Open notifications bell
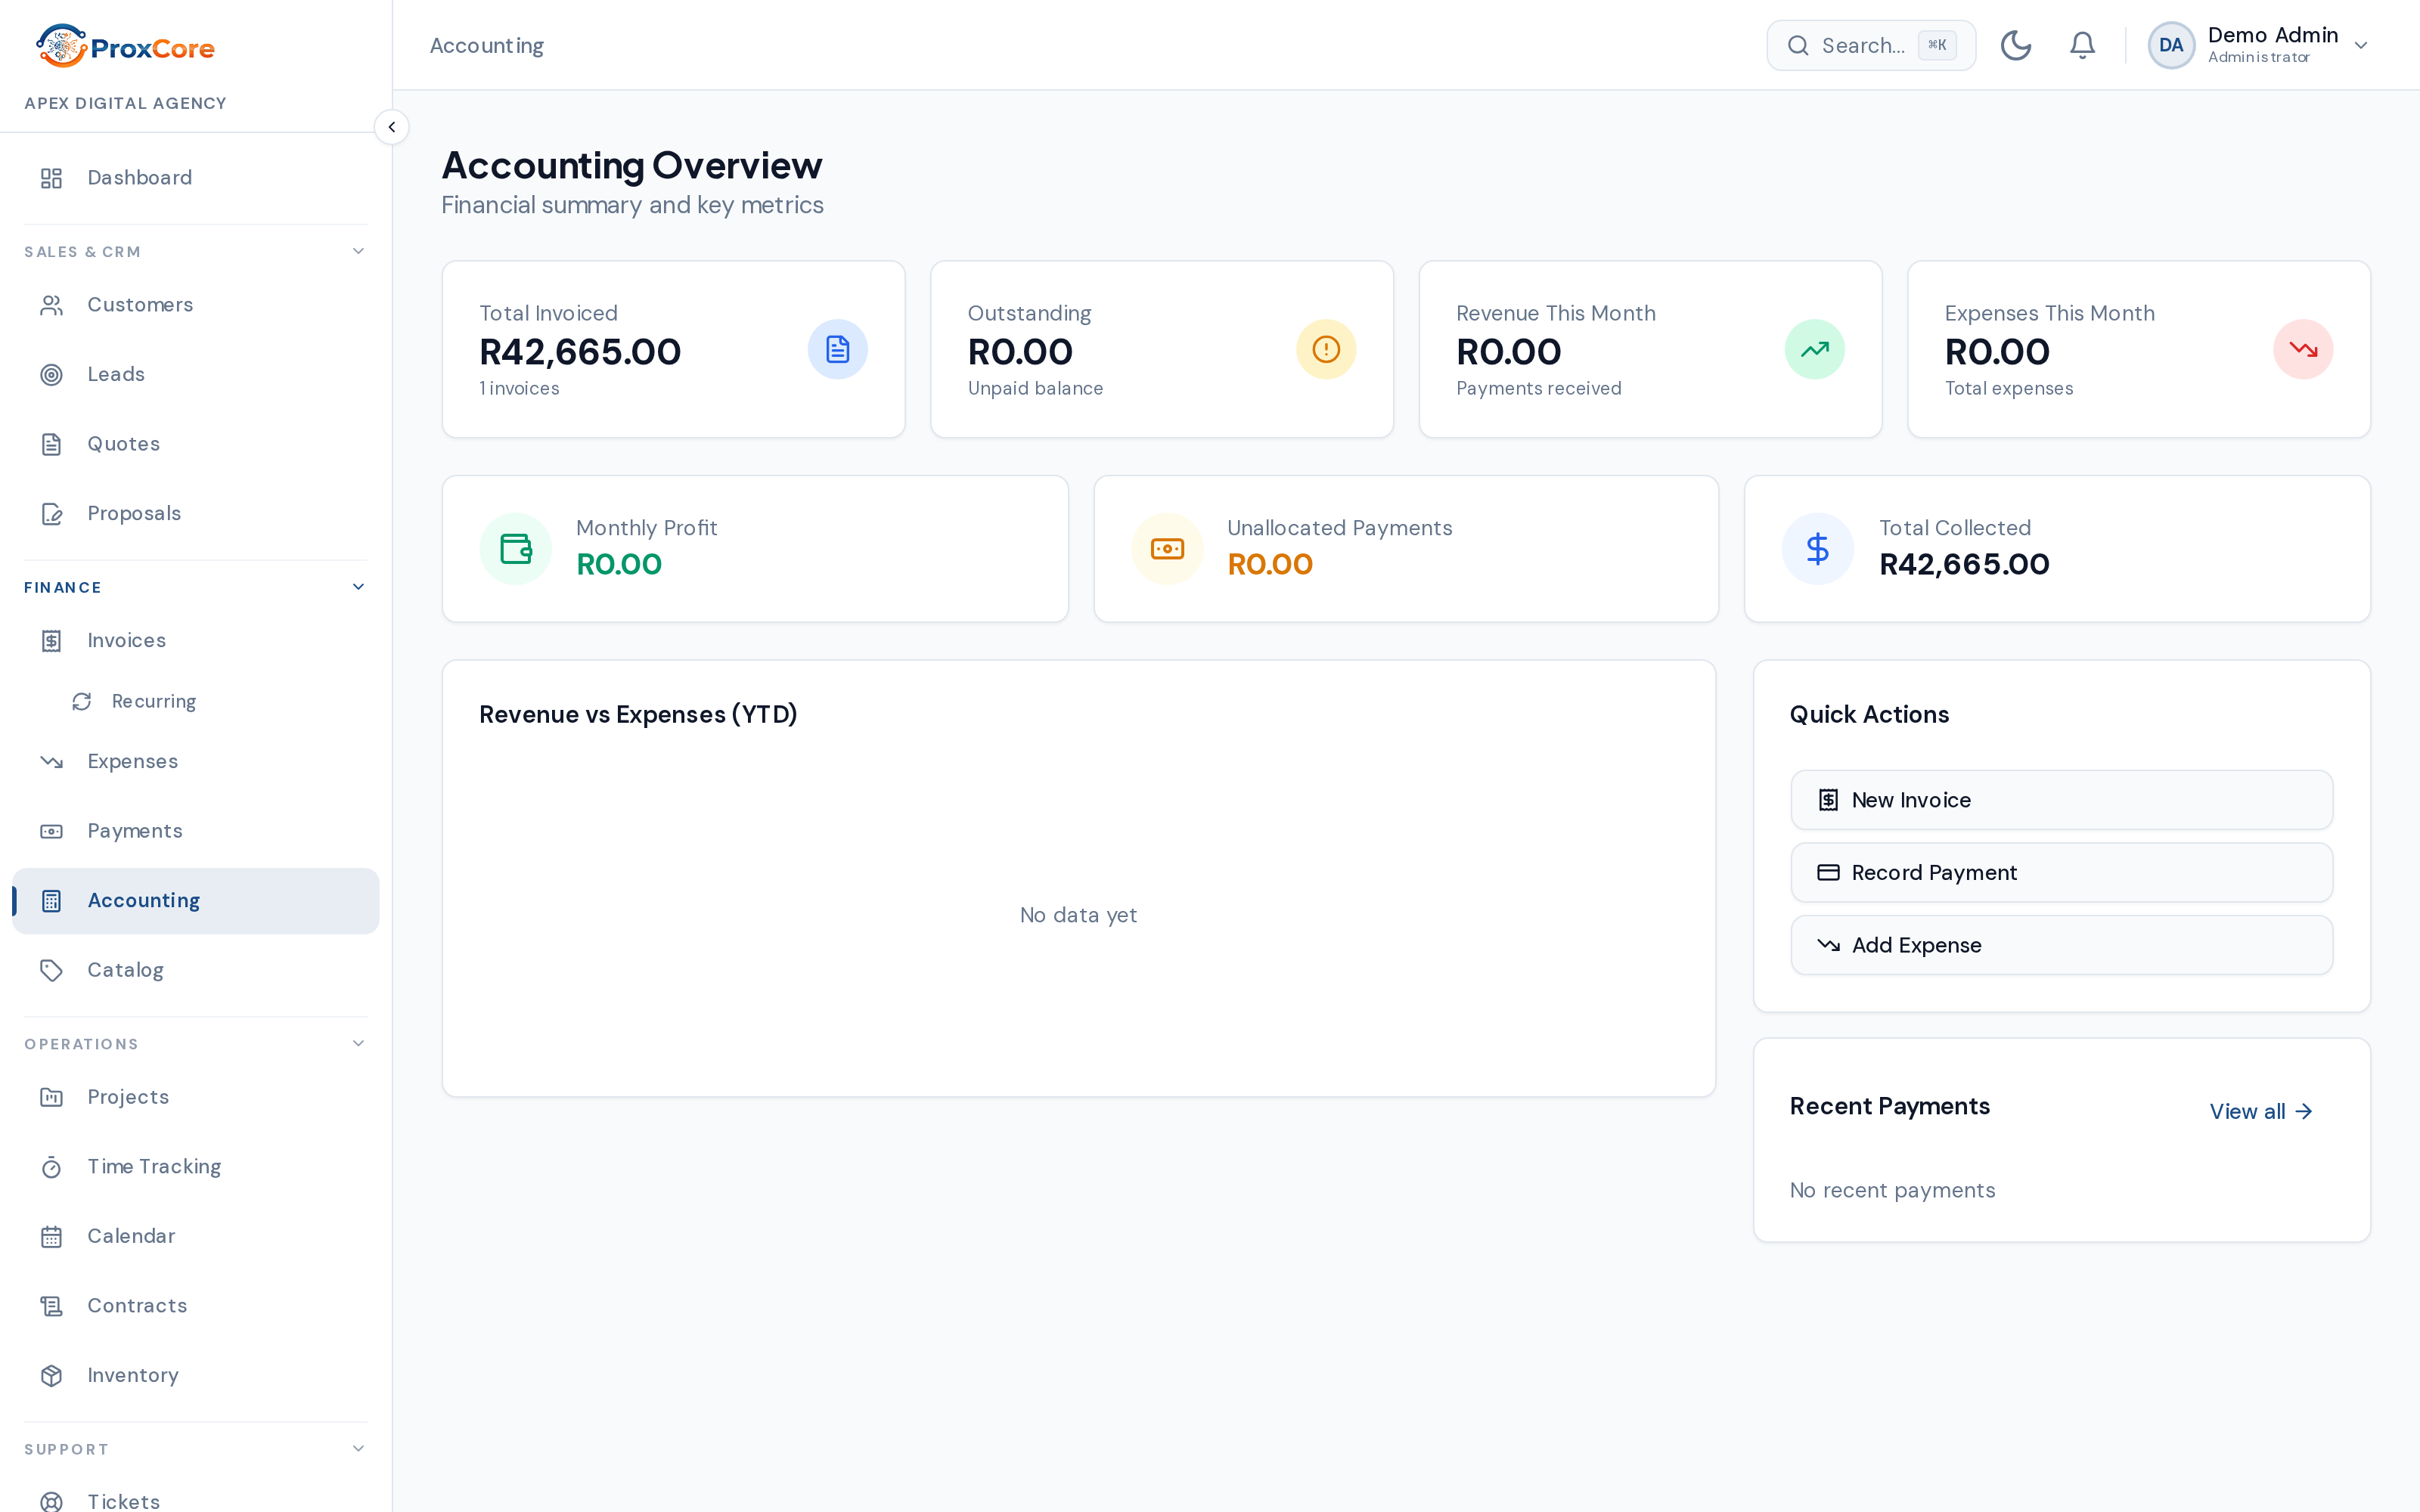This screenshot has width=2420, height=1512. coord(2082,45)
